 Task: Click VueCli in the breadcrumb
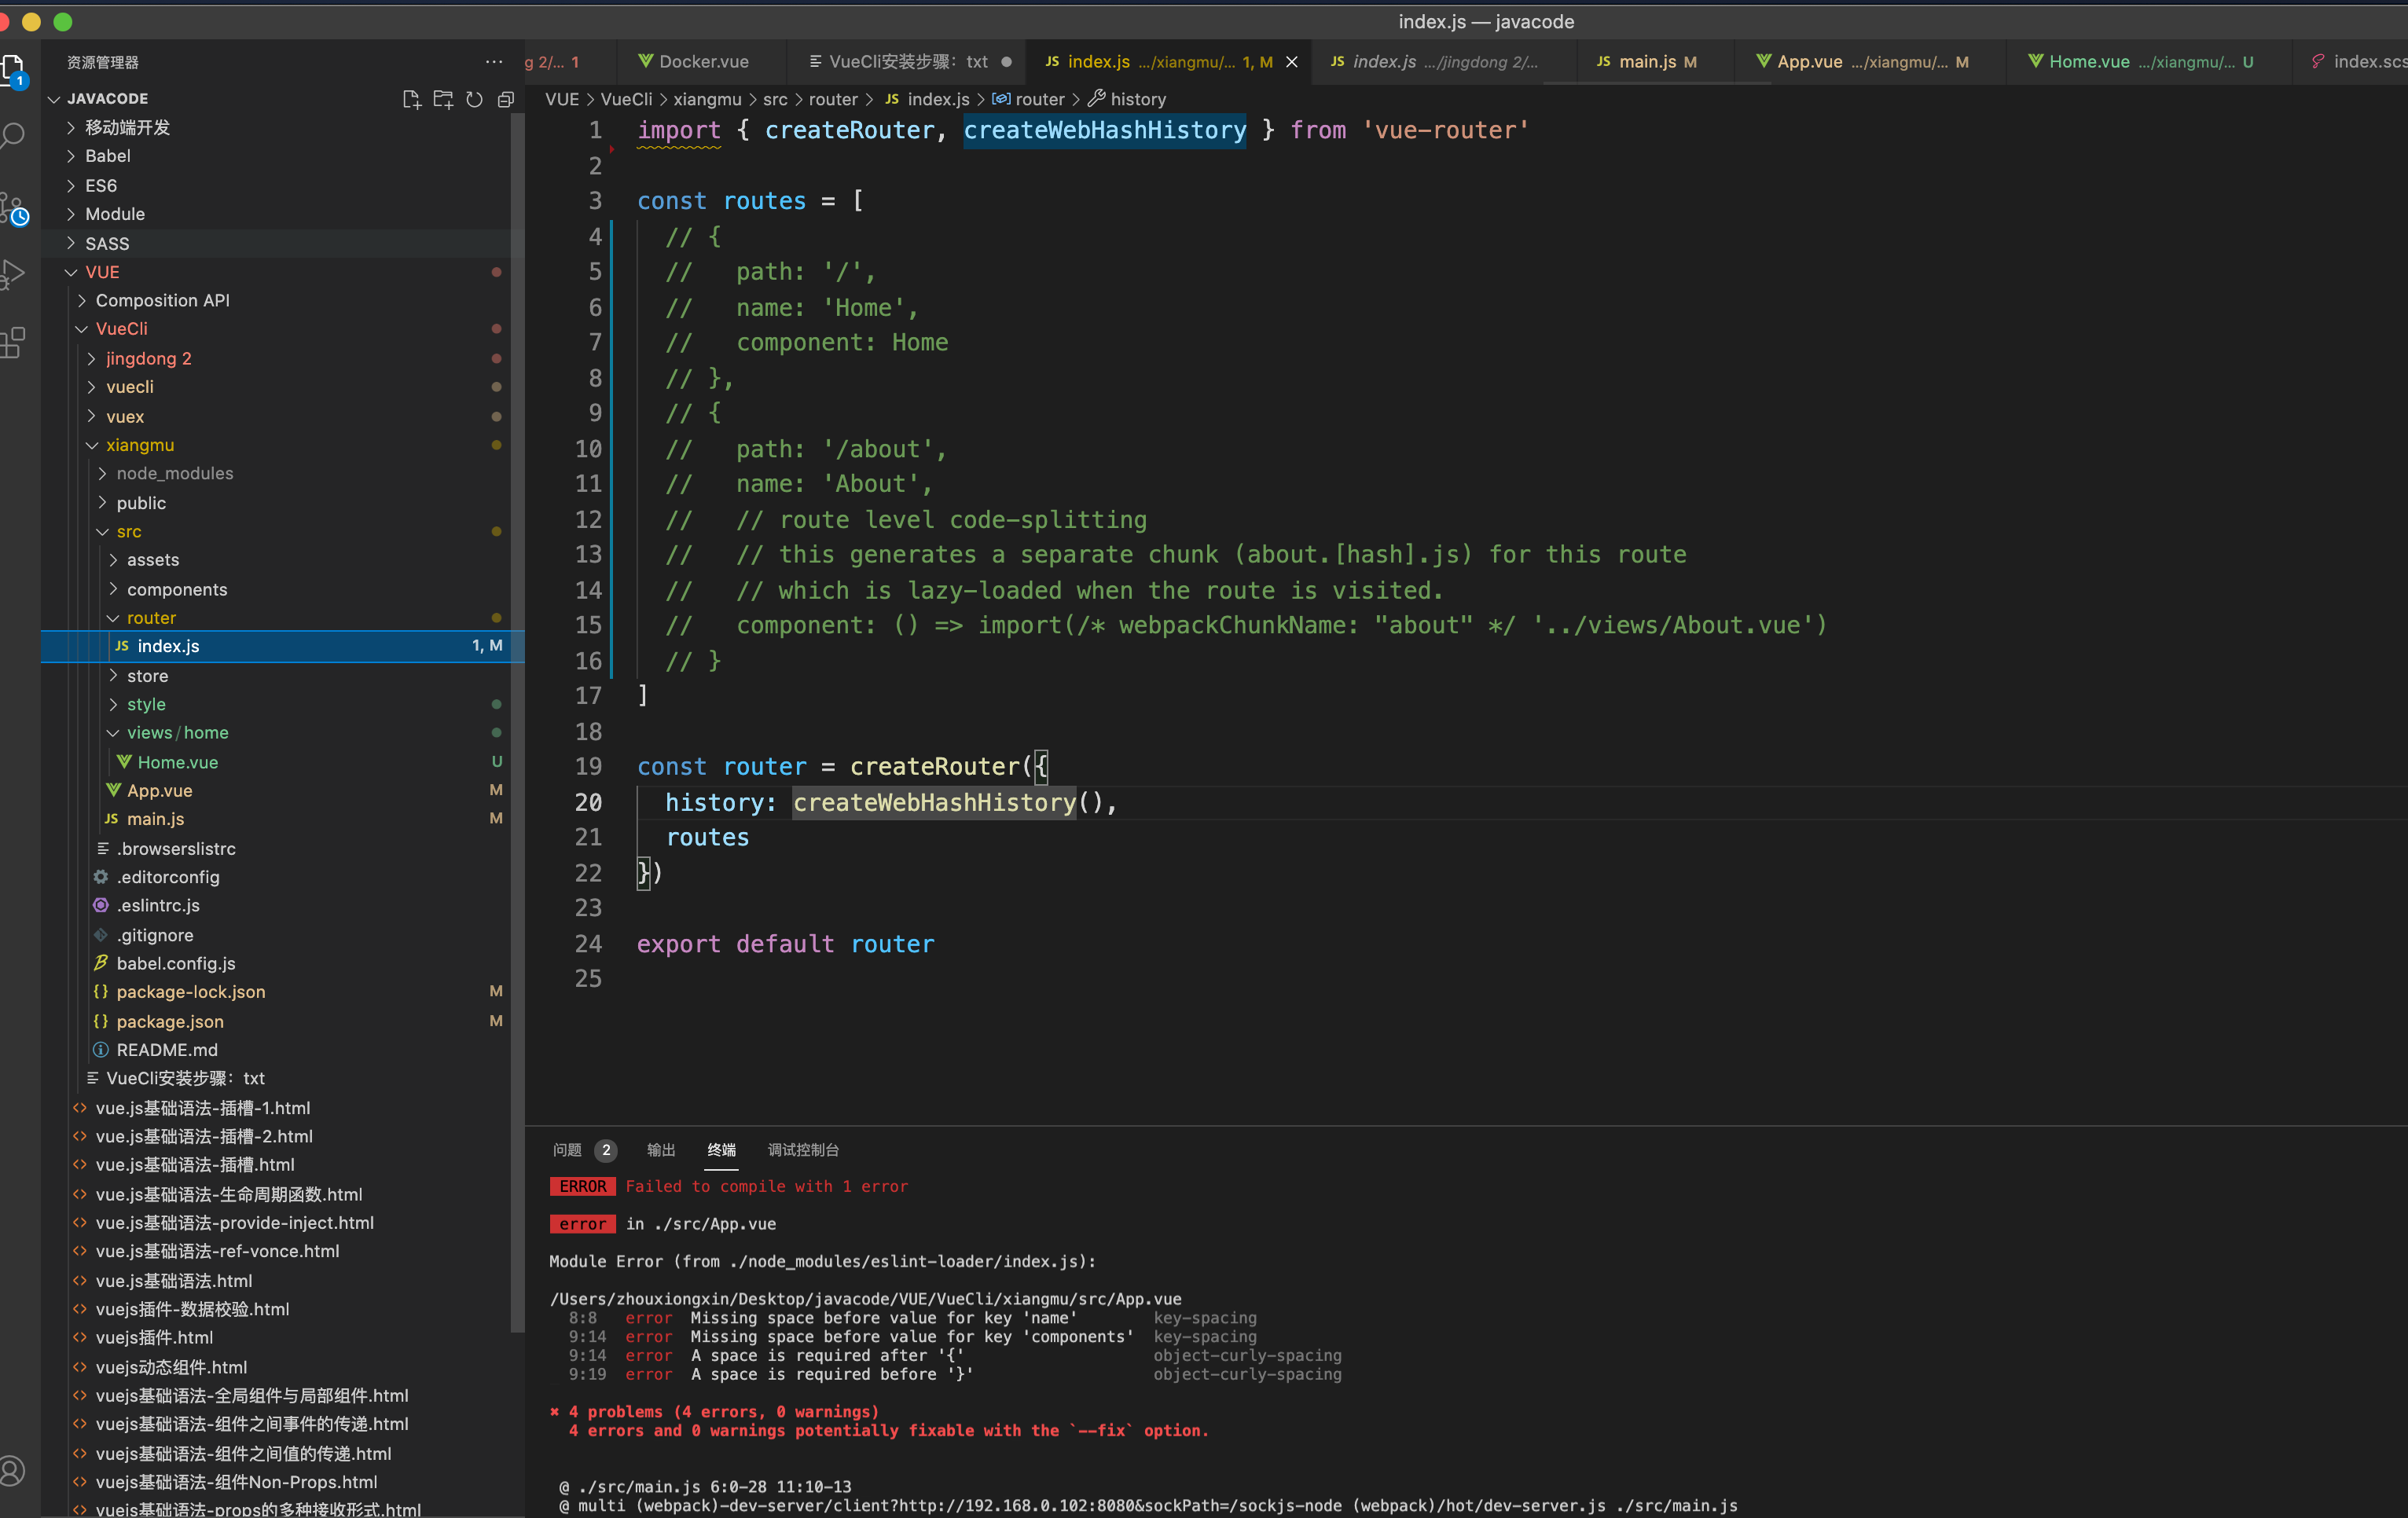626,99
